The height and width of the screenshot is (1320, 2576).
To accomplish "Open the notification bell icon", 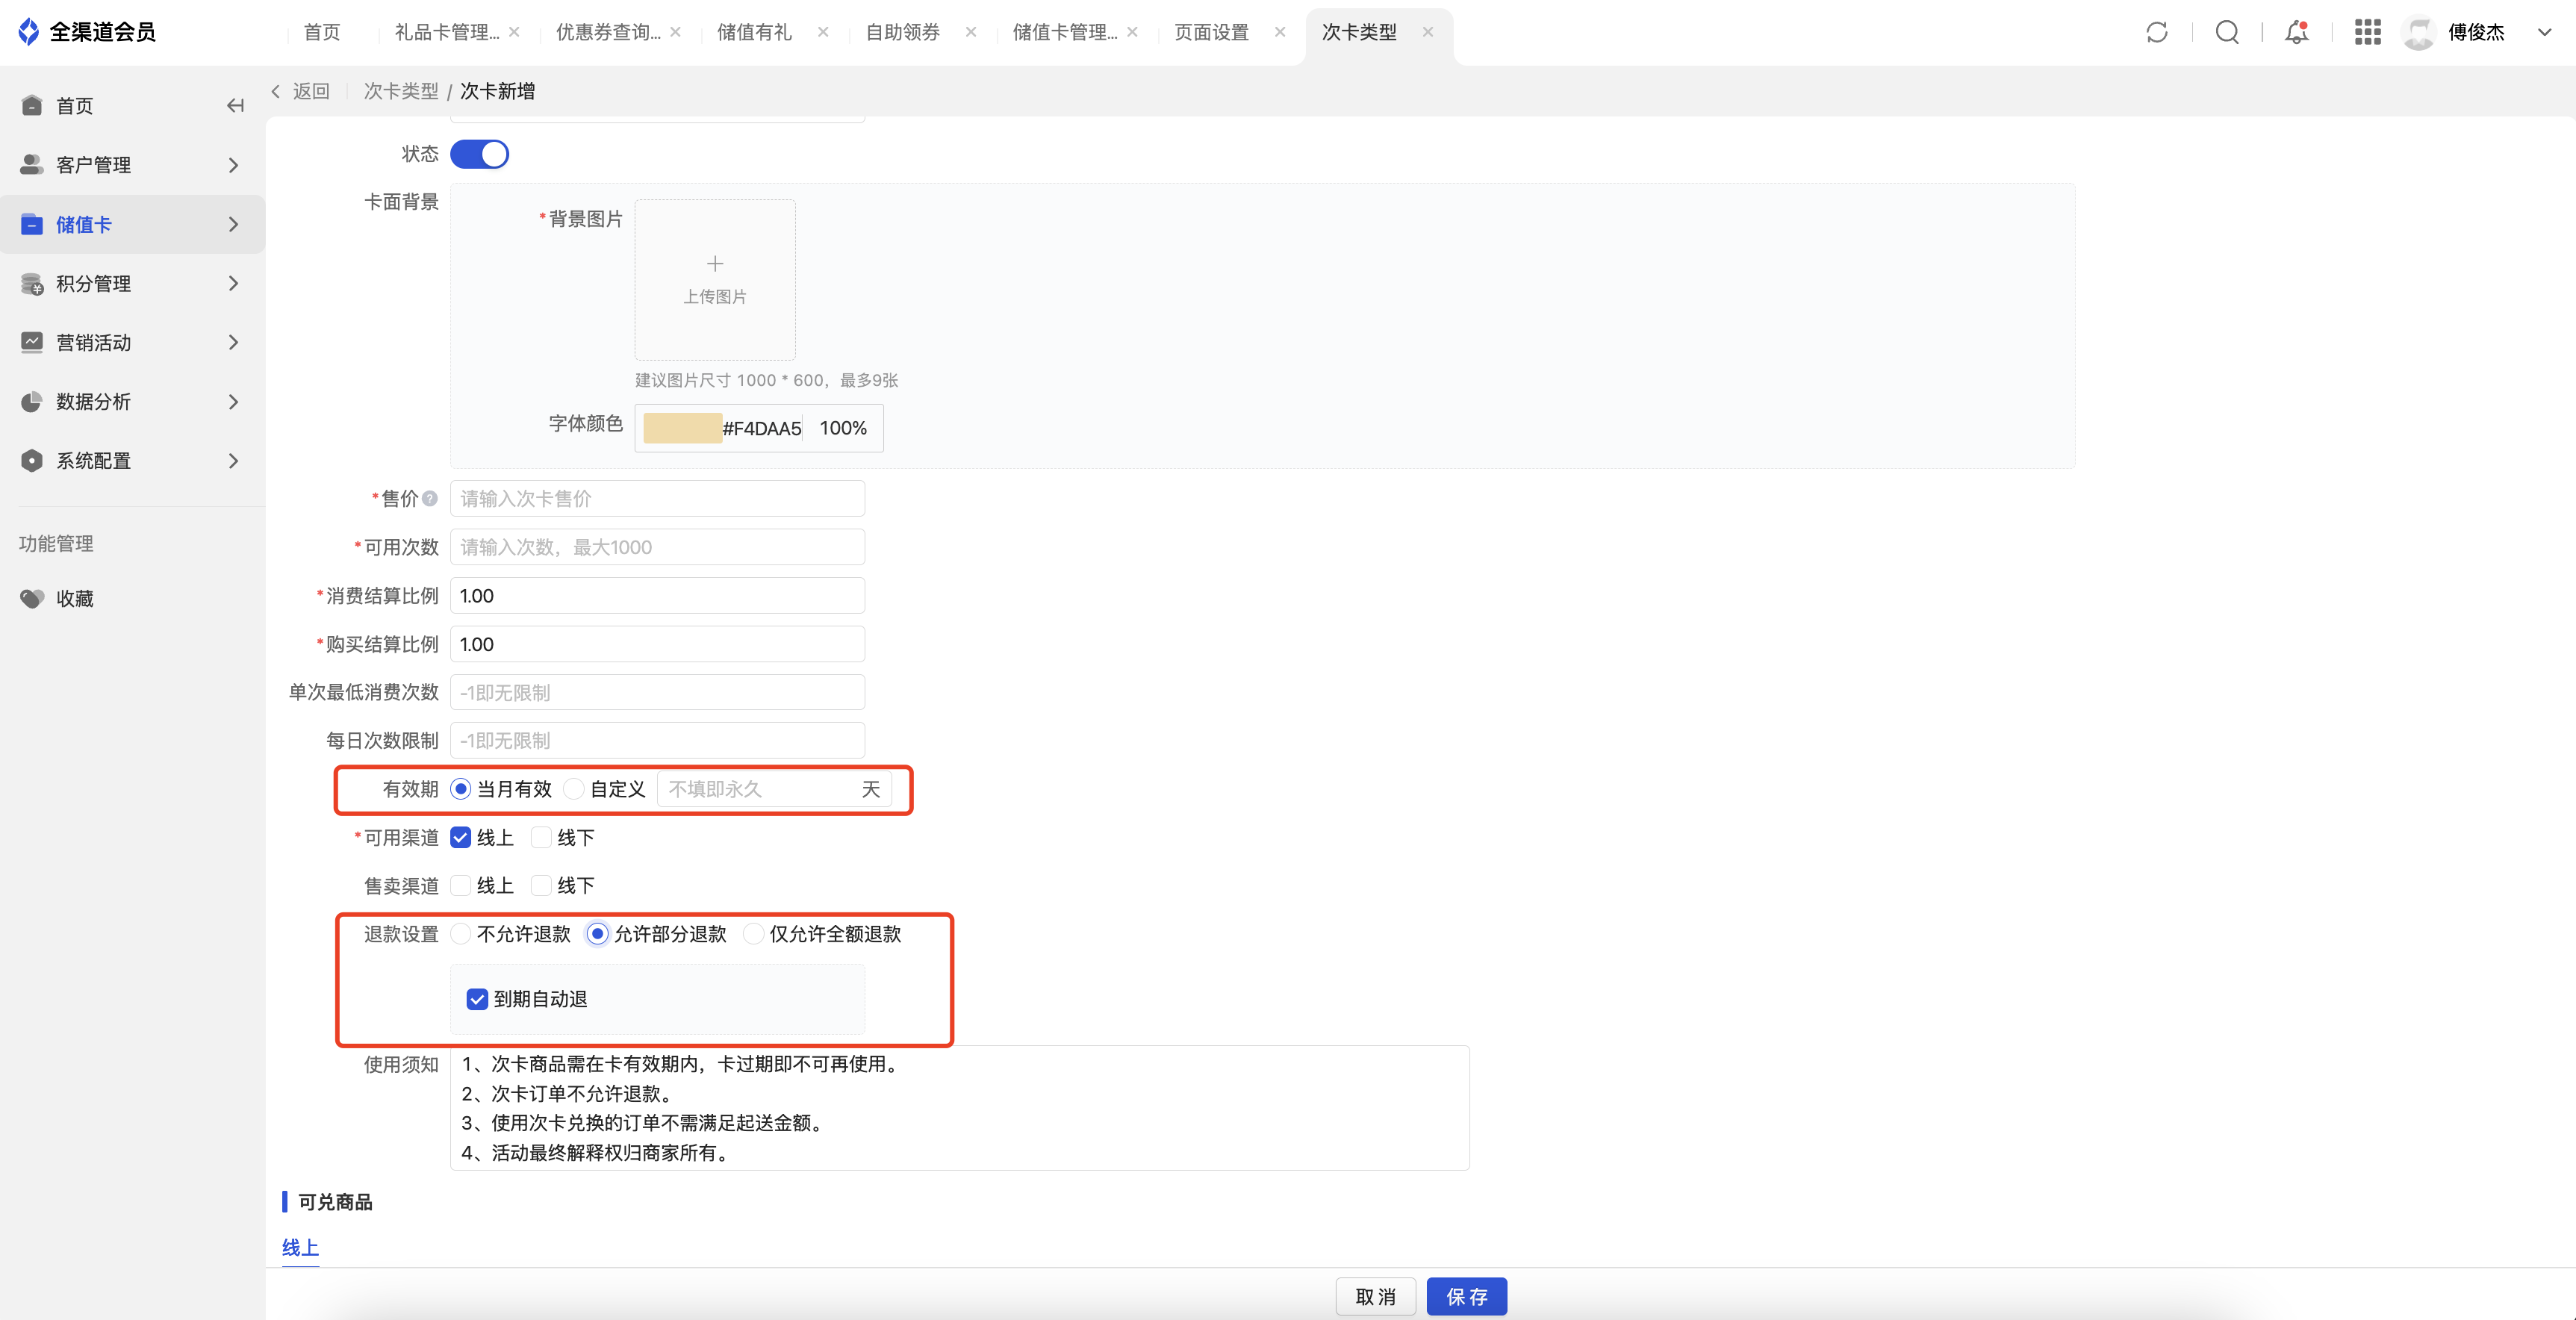I will (x=2297, y=32).
